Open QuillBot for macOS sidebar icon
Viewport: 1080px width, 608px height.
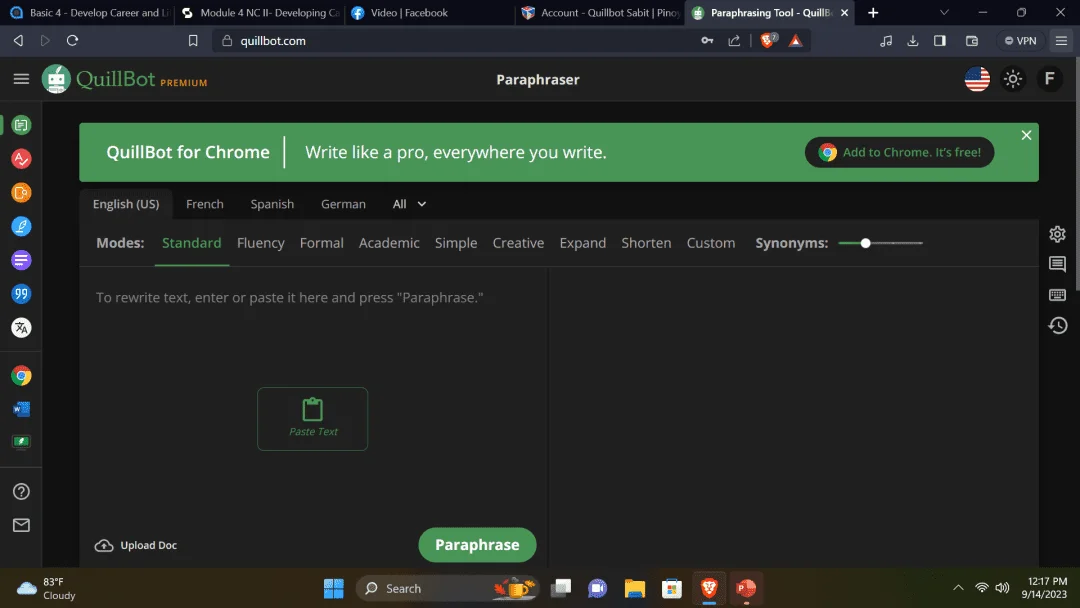pyautogui.click(x=21, y=442)
